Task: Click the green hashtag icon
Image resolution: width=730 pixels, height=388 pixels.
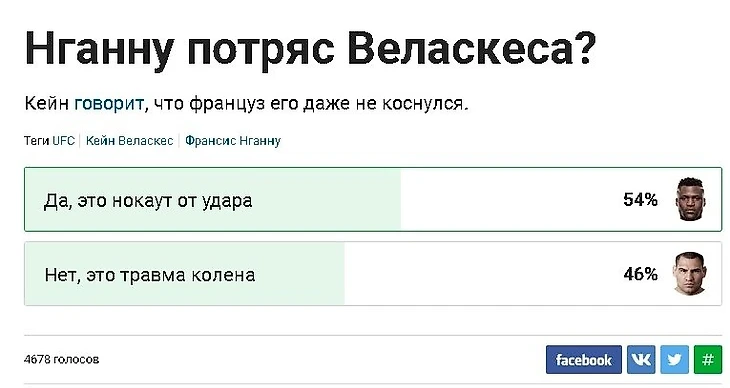Action: (708, 360)
